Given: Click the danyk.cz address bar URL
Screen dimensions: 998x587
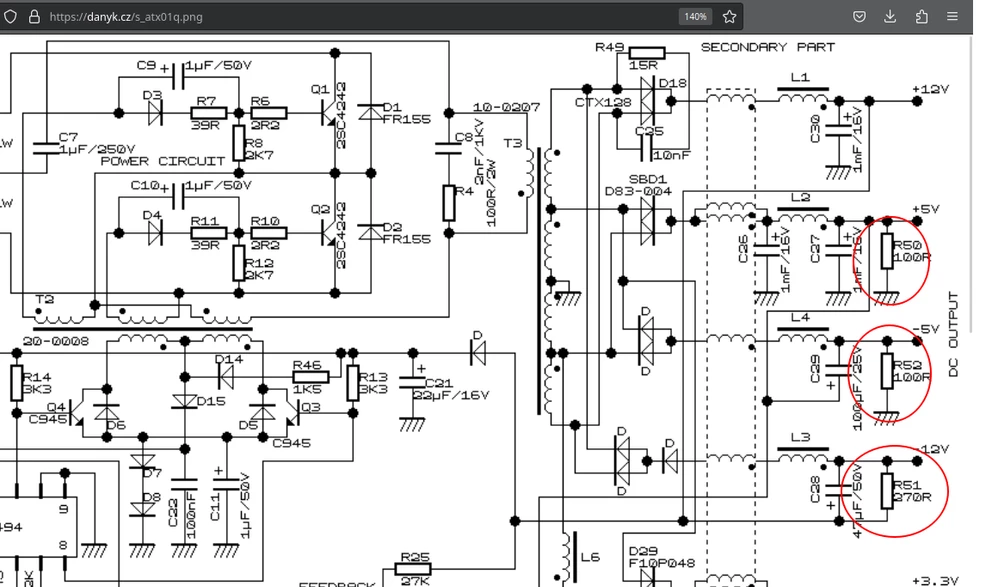Looking at the screenshot, I should (x=126, y=17).
